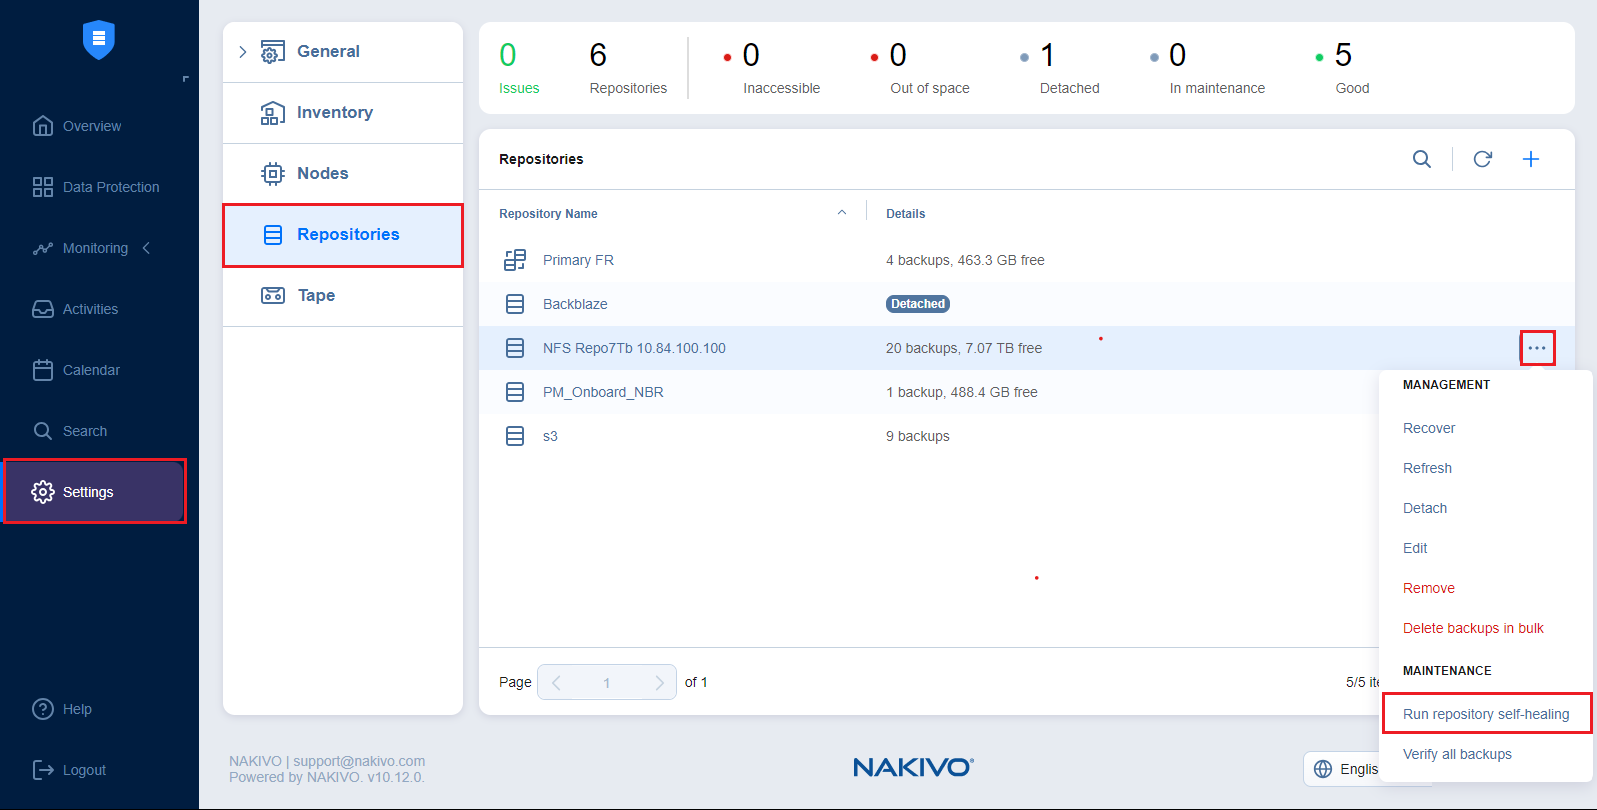Choose Detach from the management menu
The image size is (1597, 810).
(x=1424, y=508)
